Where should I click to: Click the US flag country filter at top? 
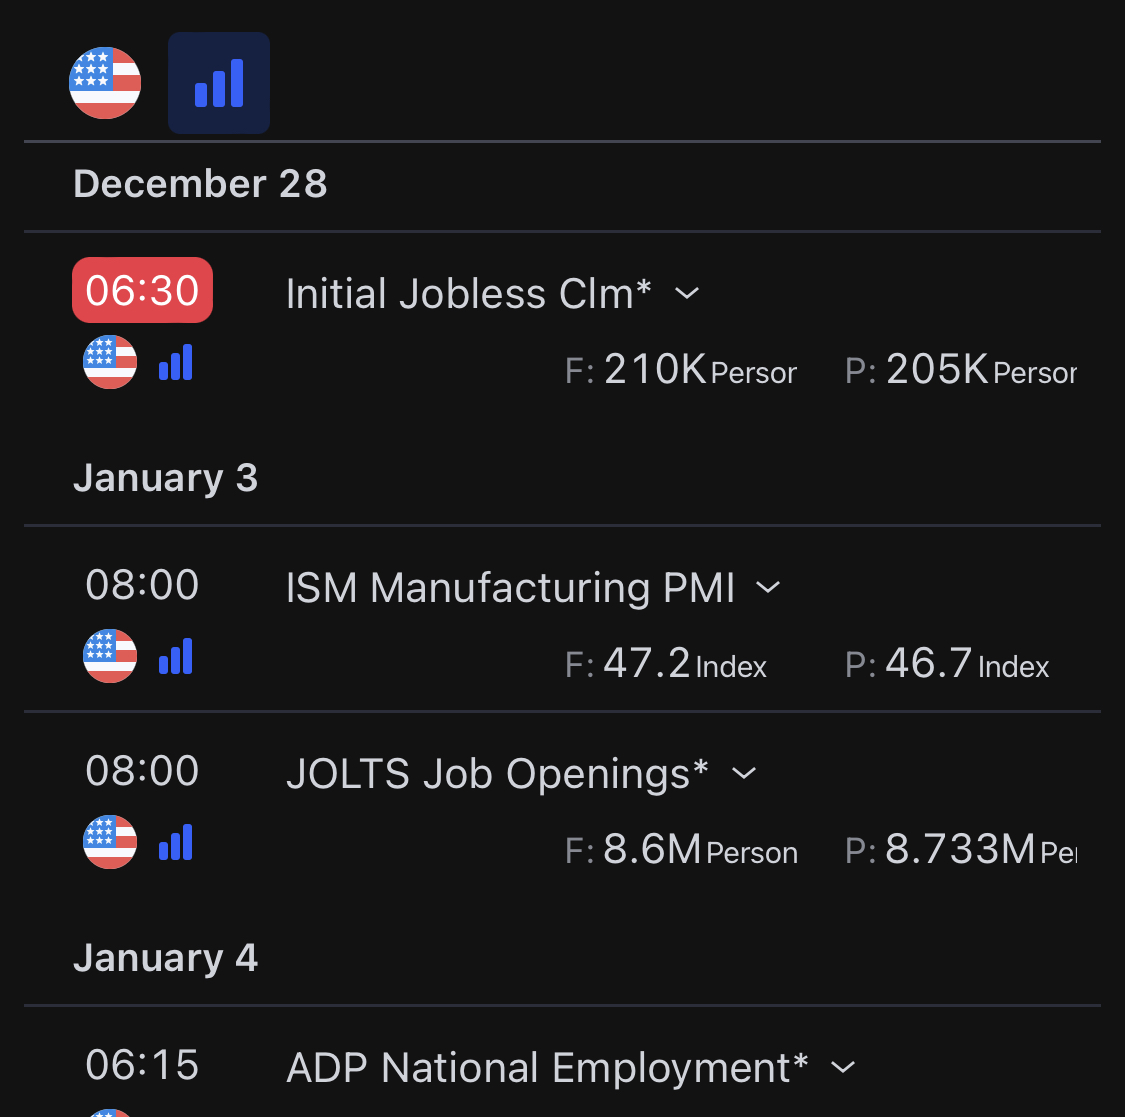[105, 83]
